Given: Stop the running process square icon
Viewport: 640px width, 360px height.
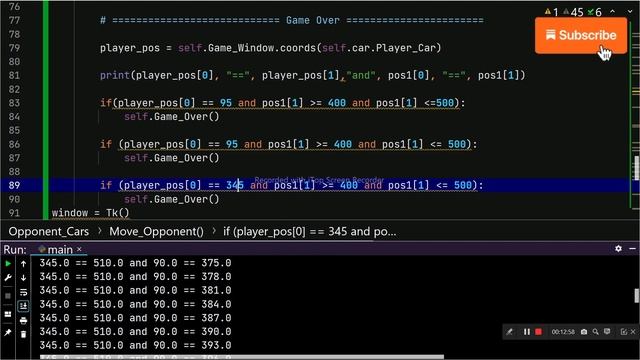Looking at the screenshot, I should 8,296.
